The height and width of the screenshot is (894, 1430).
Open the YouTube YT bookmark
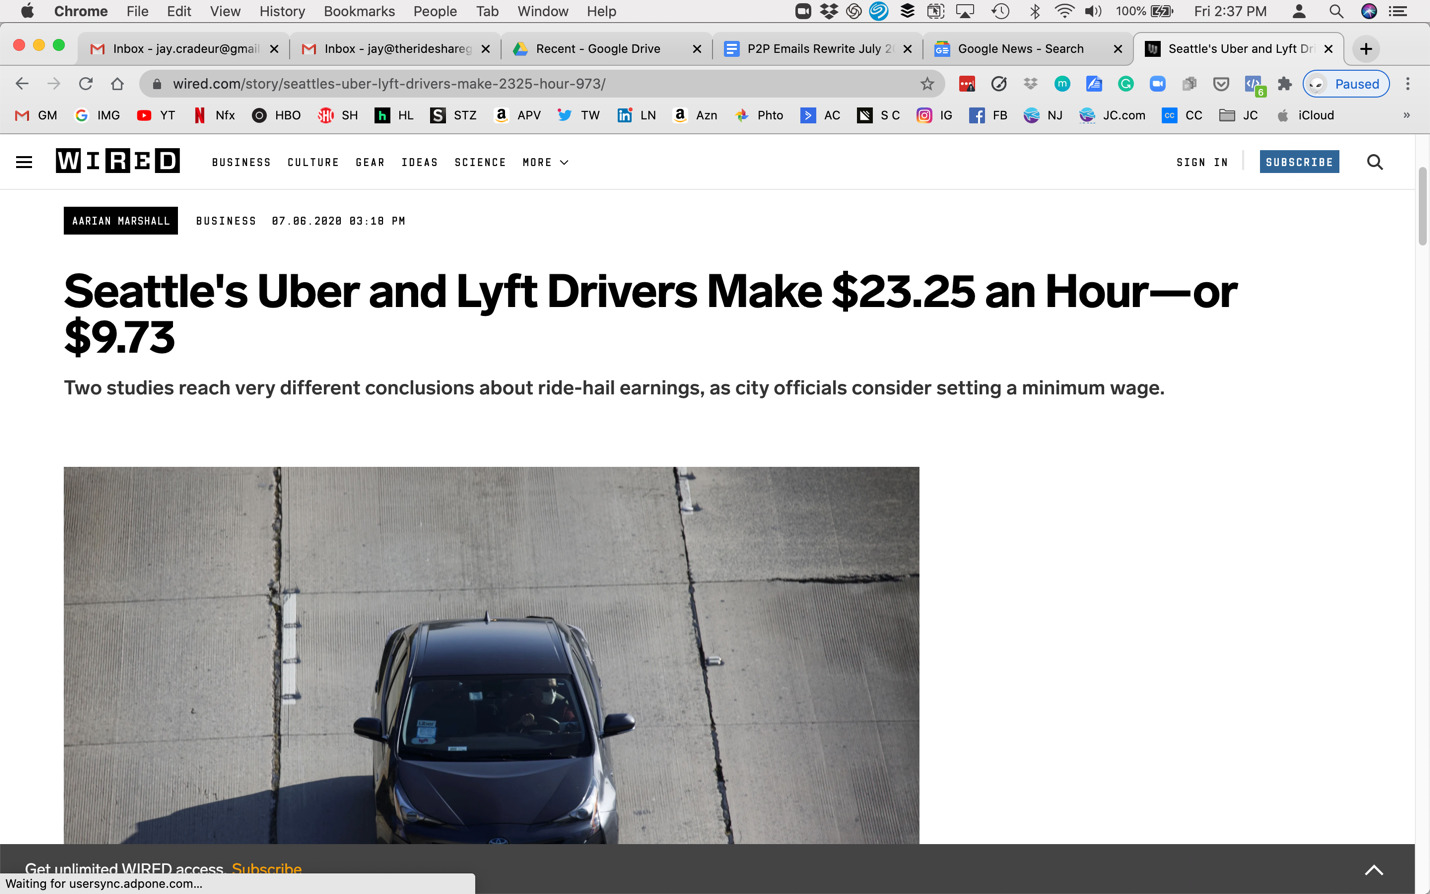point(156,115)
